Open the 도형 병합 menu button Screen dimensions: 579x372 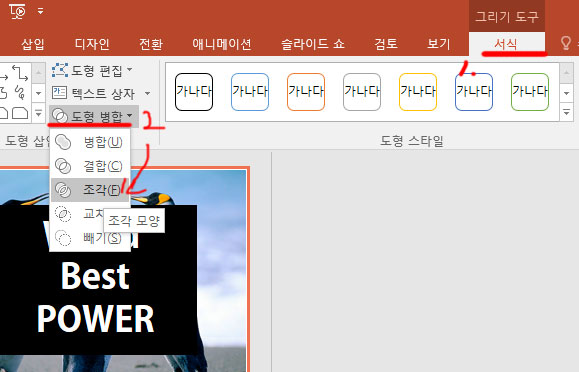pyautogui.click(x=94, y=117)
